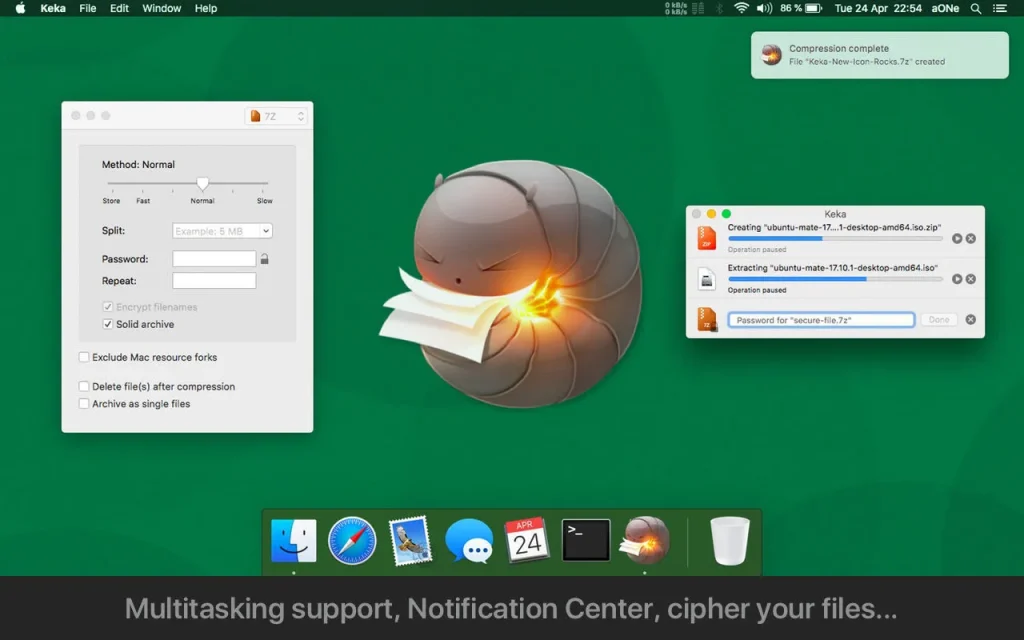The width and height of the screenshot is (1024, 640).
Task: Resume the paused ubuntu-mate zip creation
Action: coord(956,238)
